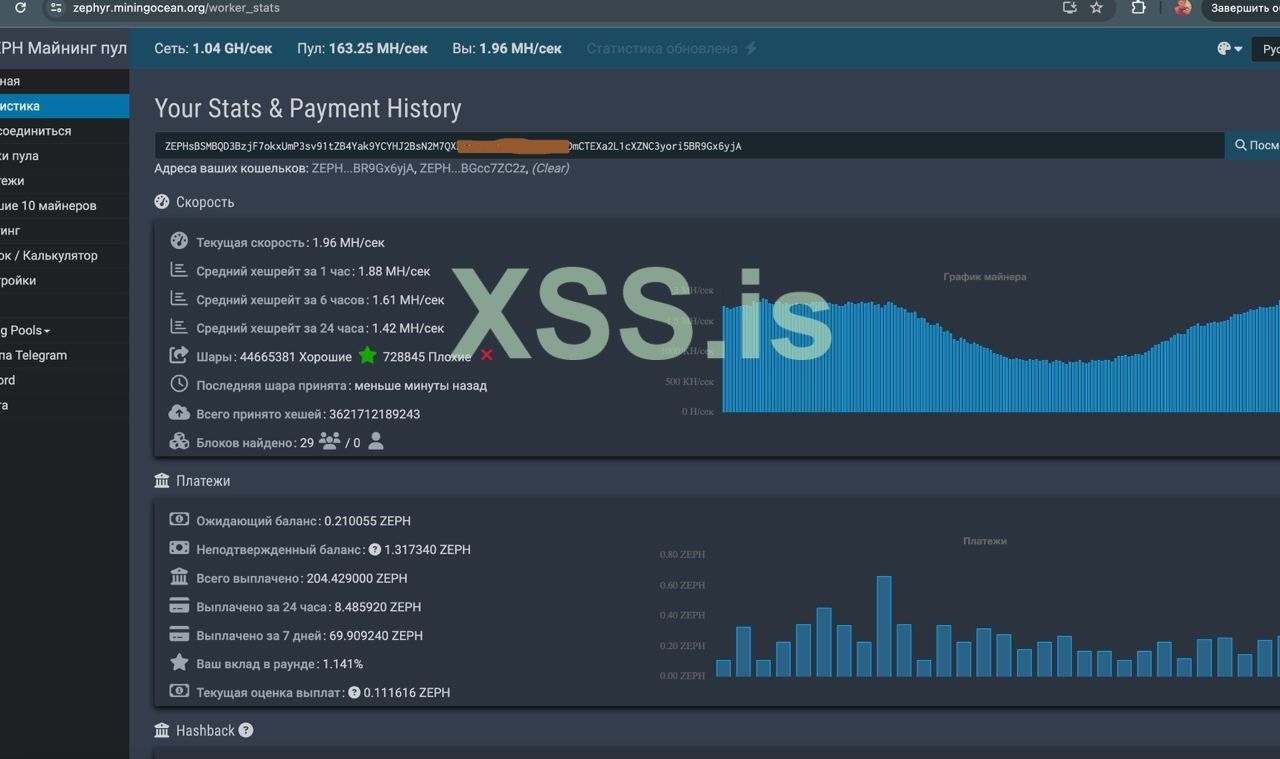
Task: Select saved wallet ZEPH...BGcc7ZC2z link
Action: point(472,168)
